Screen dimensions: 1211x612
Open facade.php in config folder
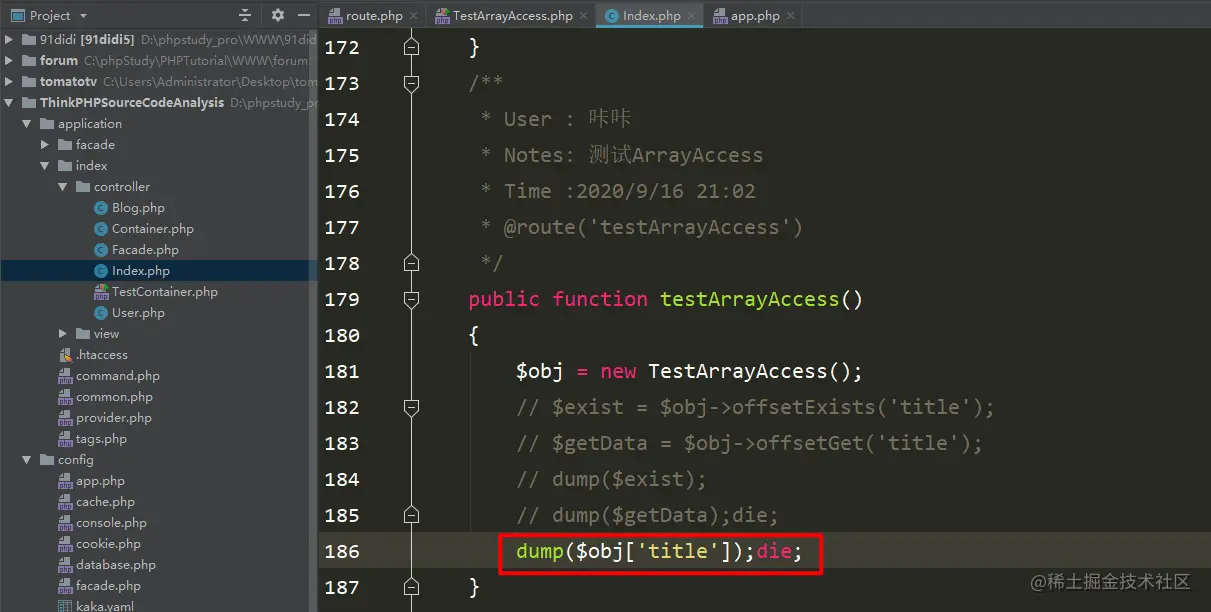pos(108,586)
